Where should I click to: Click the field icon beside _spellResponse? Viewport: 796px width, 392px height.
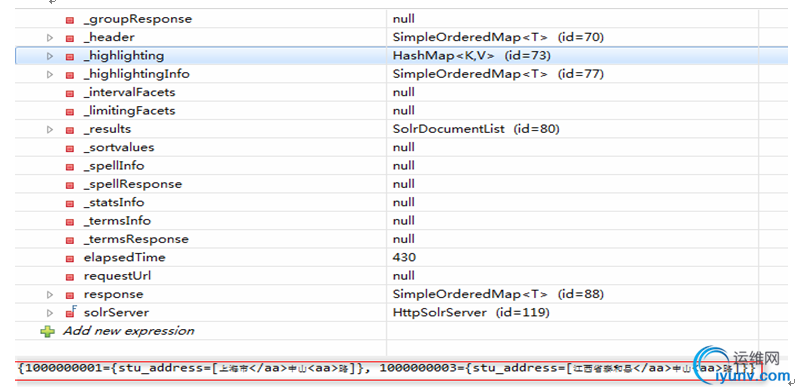tap(70, 184)
